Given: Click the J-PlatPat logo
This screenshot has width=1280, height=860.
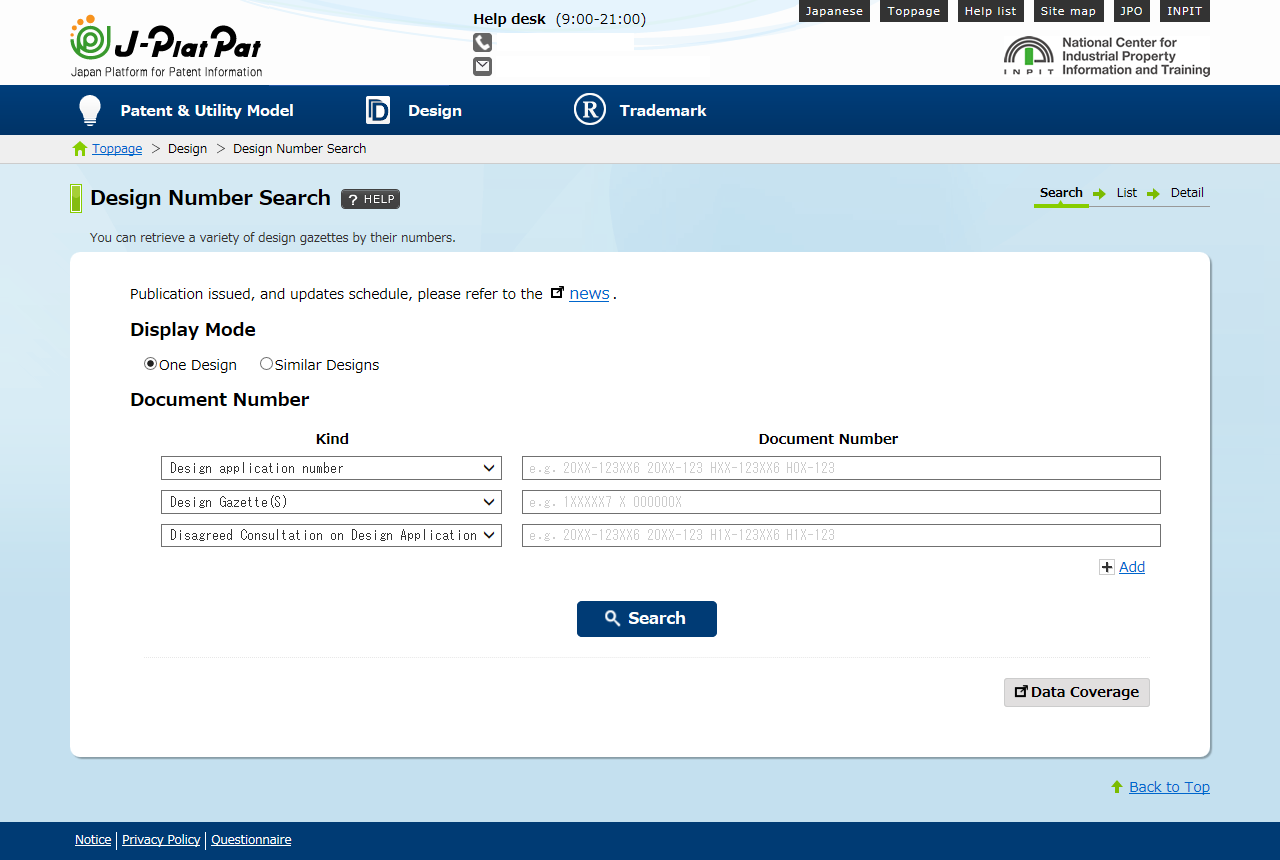Looking at the screenshot, I should (x=164, y=44).
